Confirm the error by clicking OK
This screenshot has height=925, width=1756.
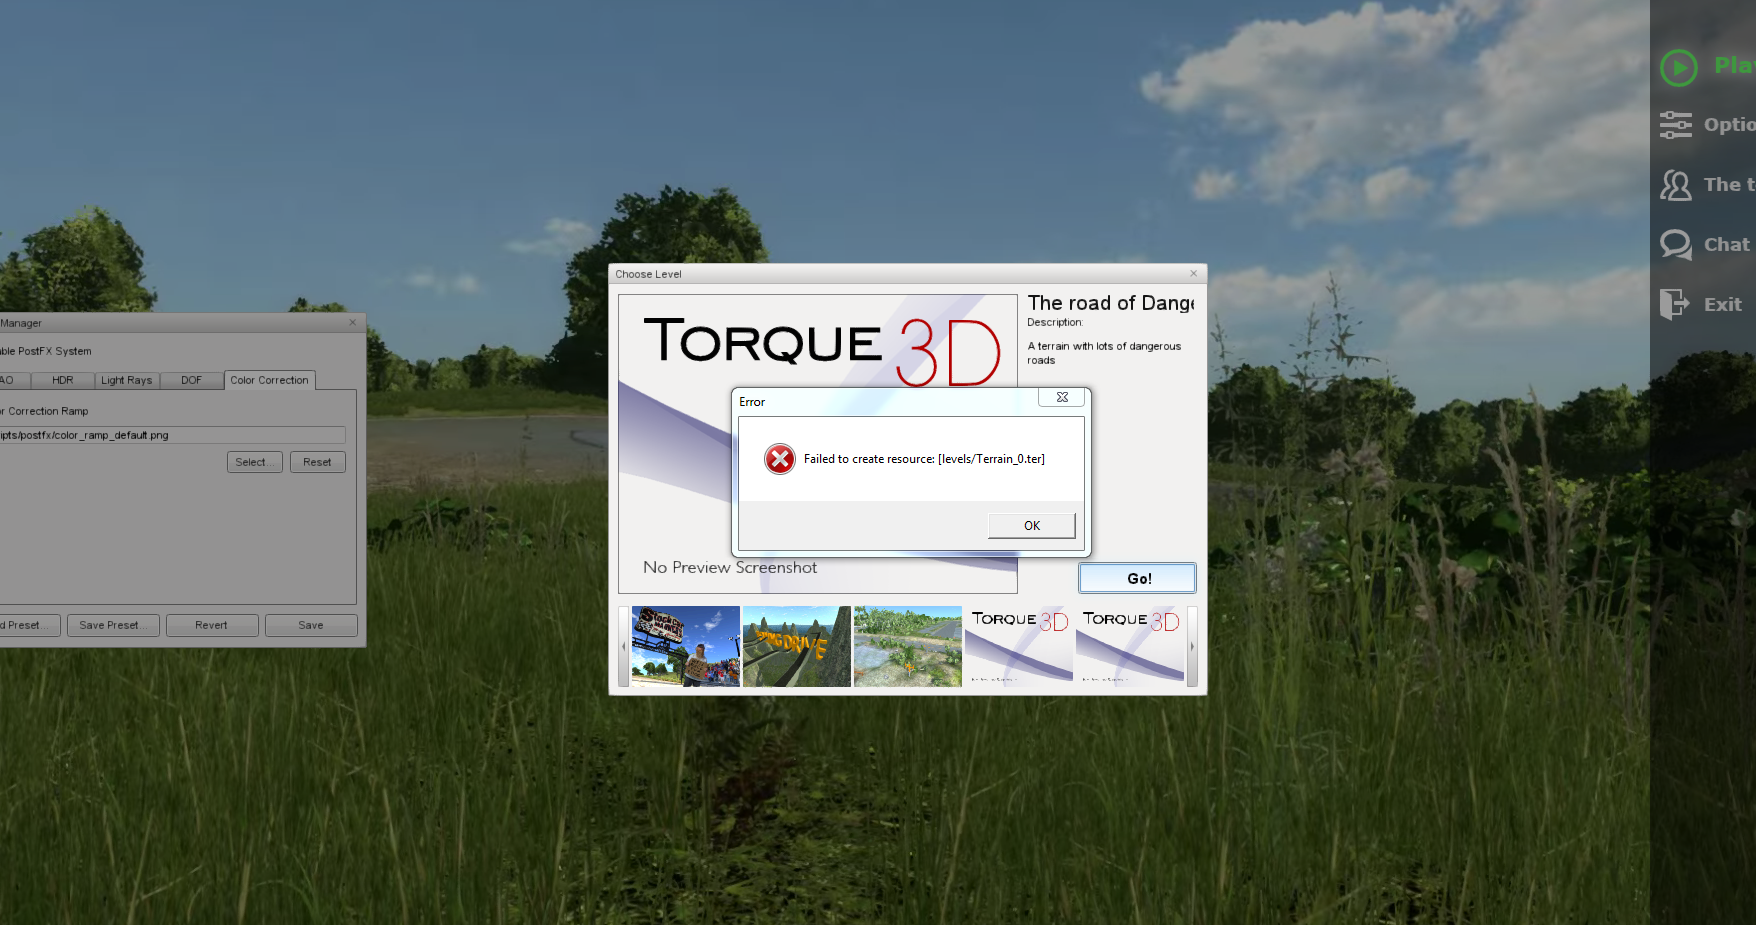pos(1032,526)
